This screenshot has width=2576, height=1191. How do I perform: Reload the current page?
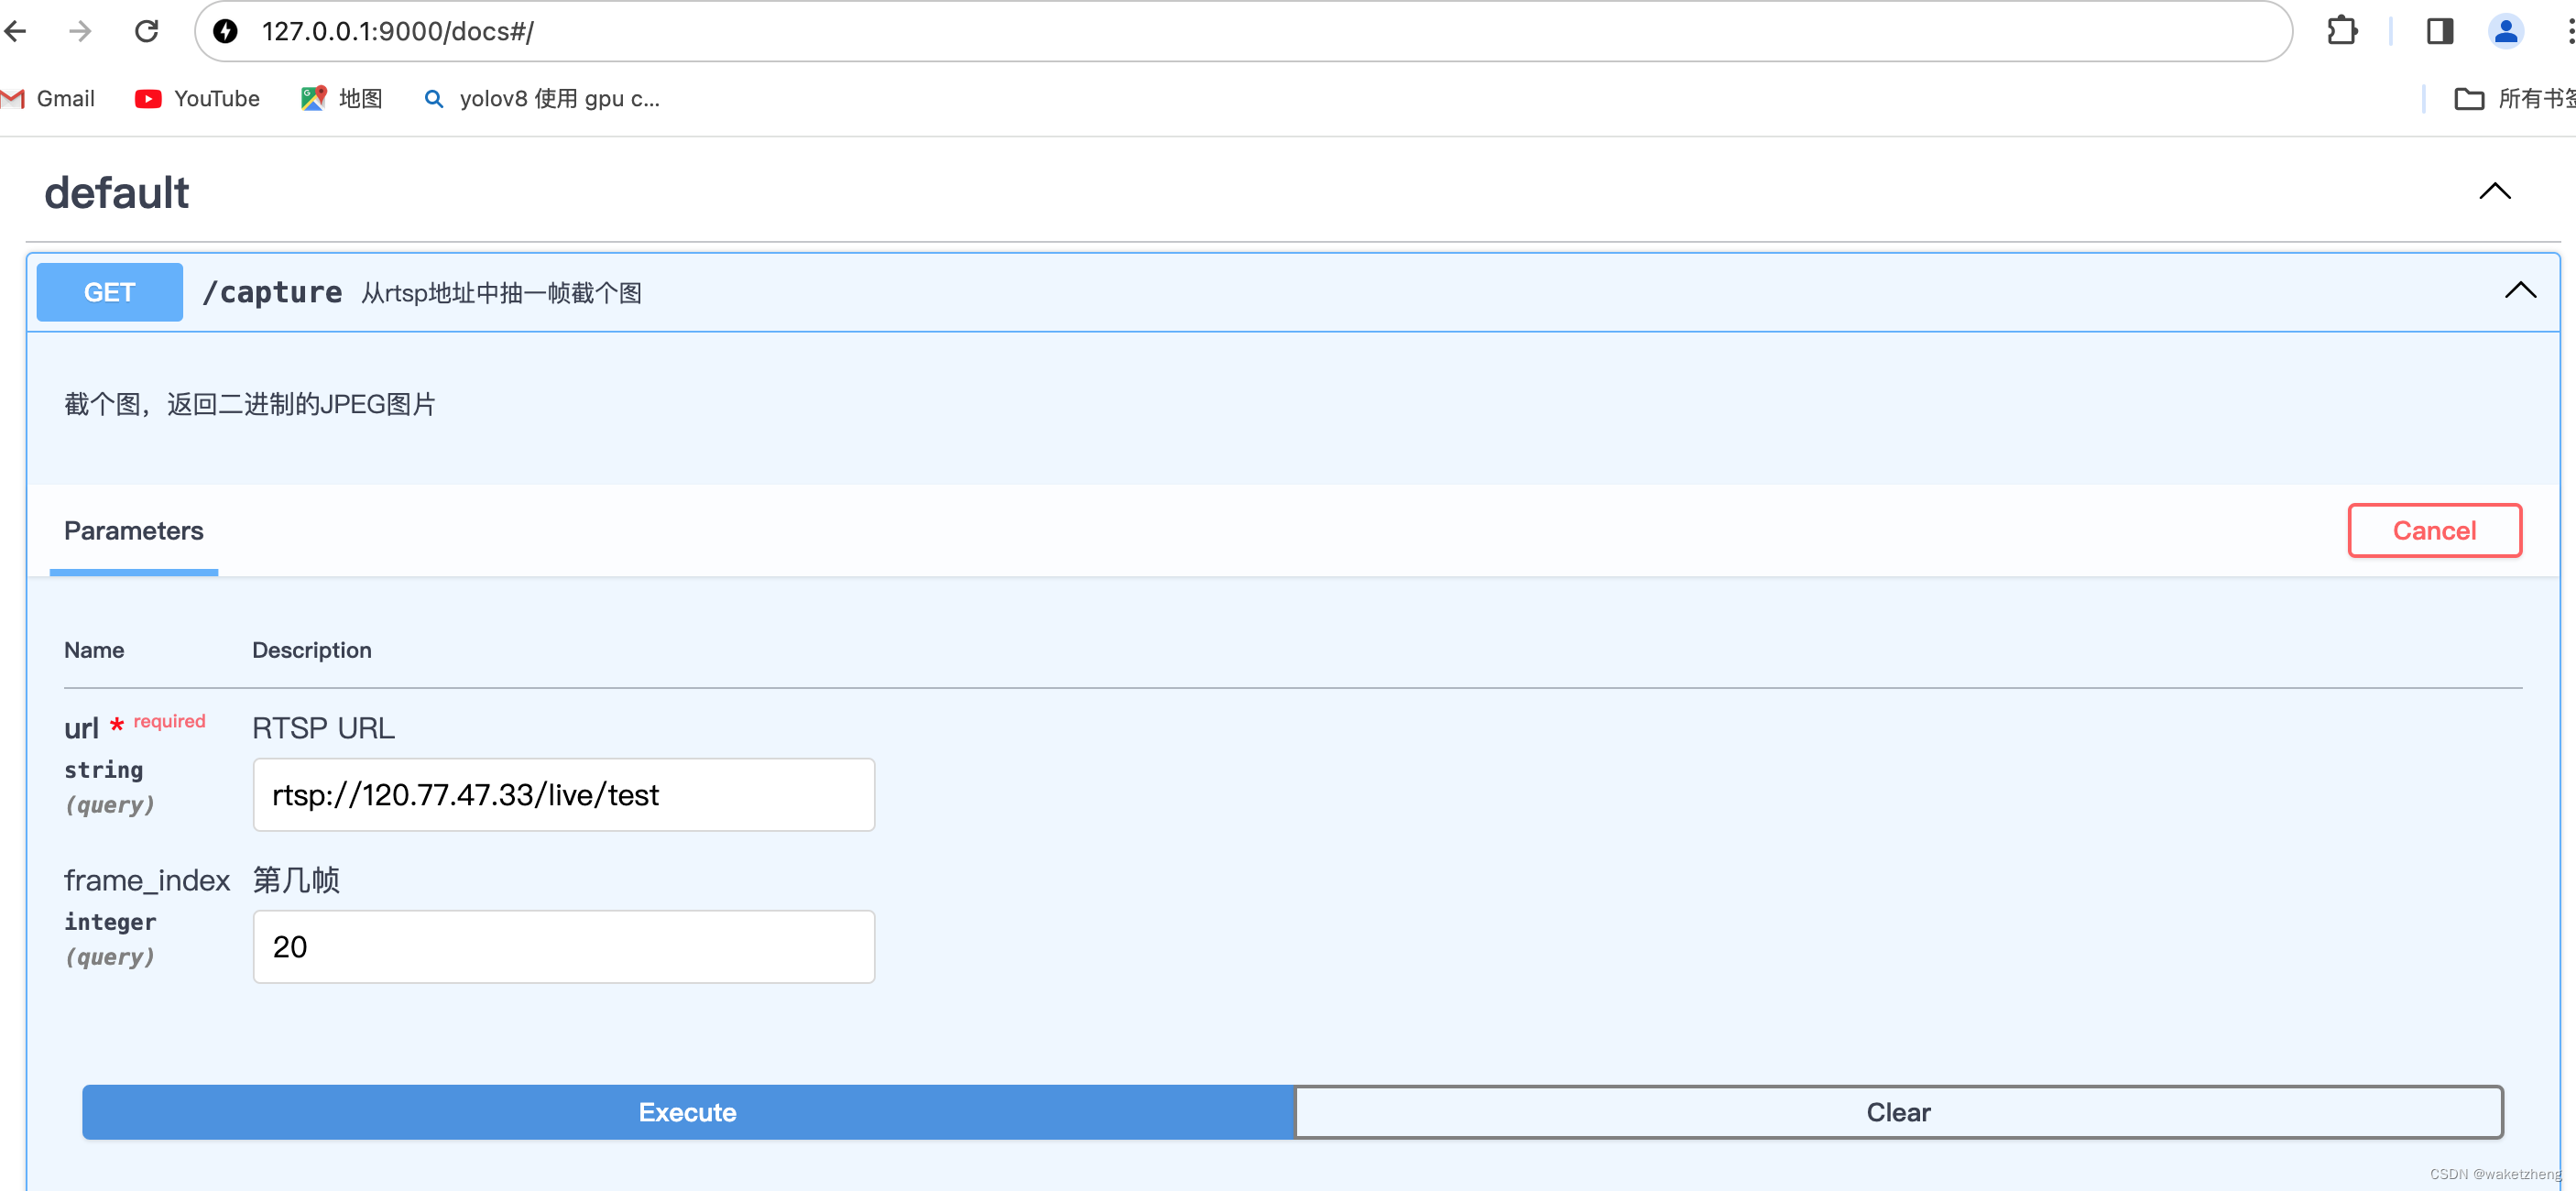tap(146, 31)
